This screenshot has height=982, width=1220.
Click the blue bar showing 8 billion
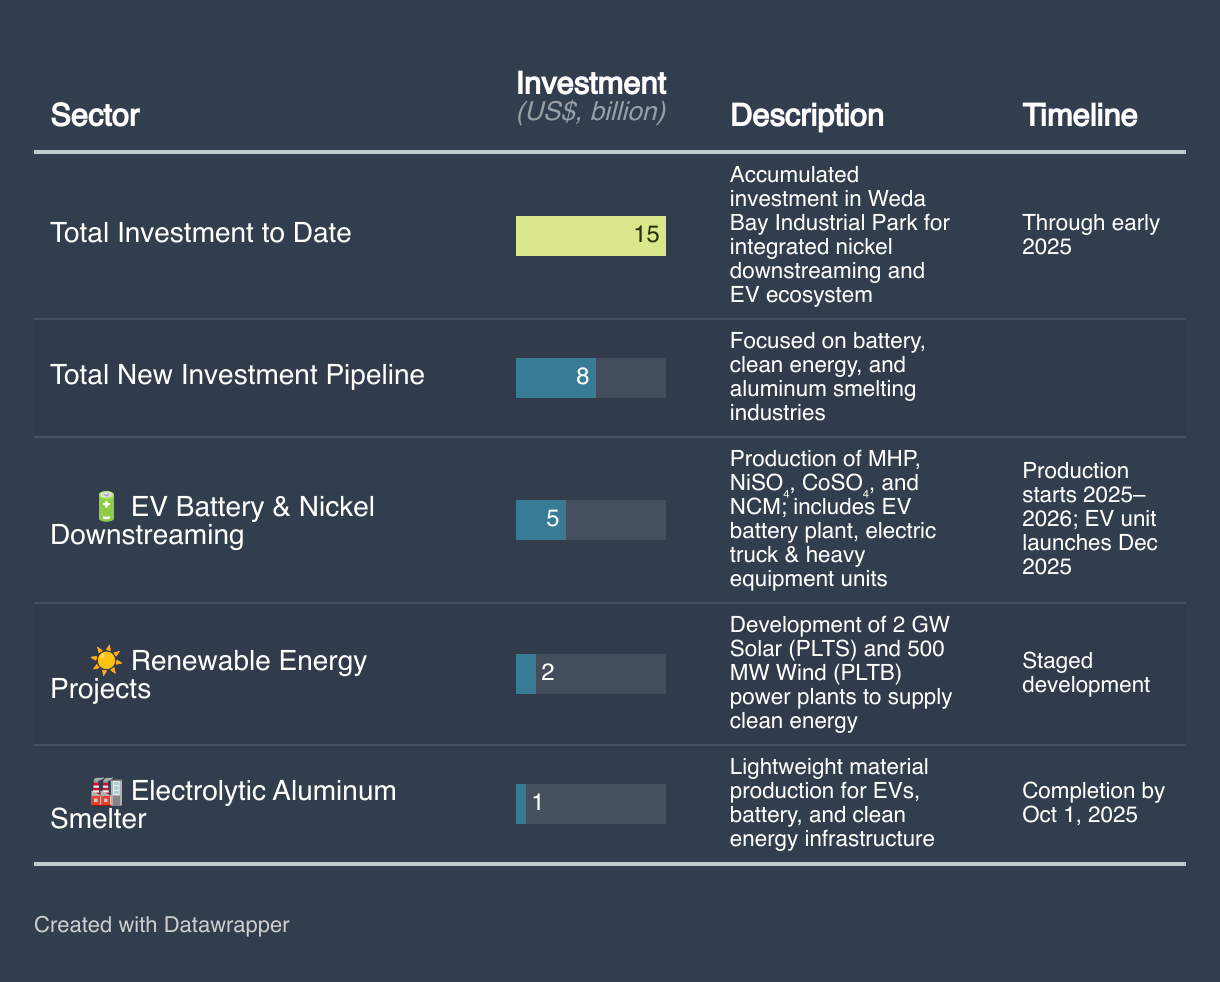point(556,377)
